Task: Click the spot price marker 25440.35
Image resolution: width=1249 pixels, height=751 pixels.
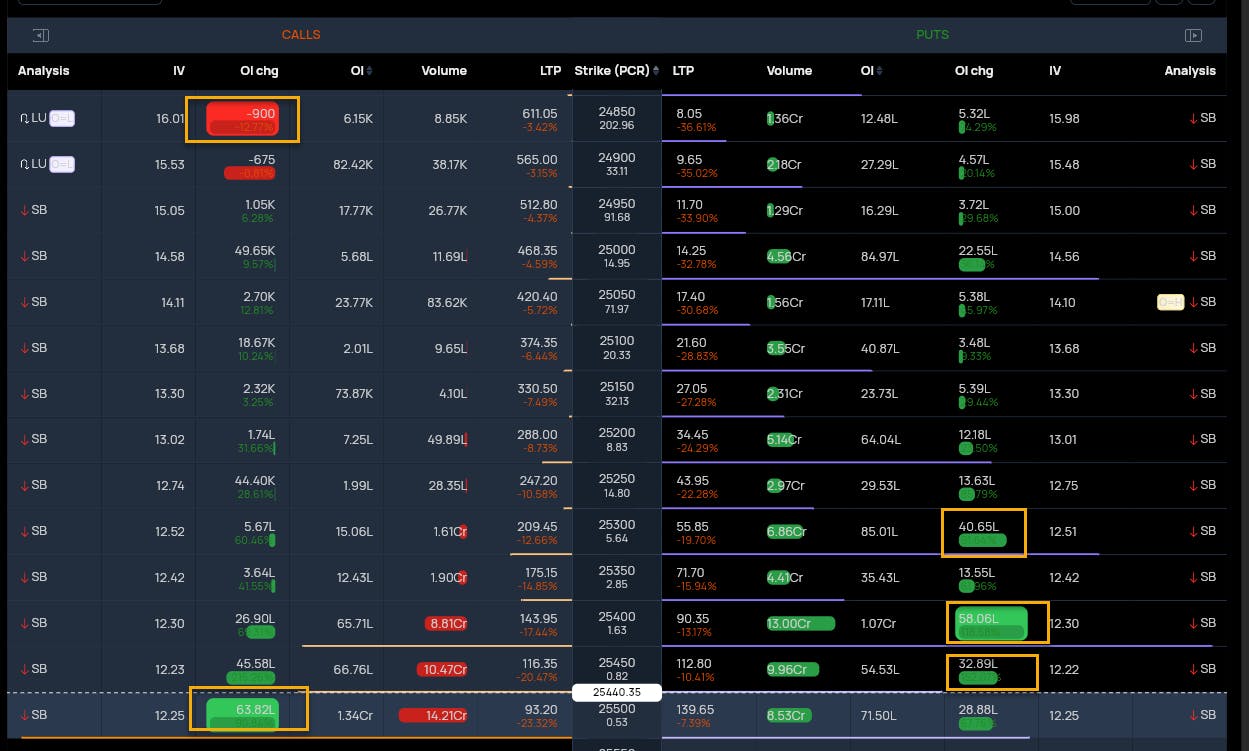Action: click(x=617, y=692)
